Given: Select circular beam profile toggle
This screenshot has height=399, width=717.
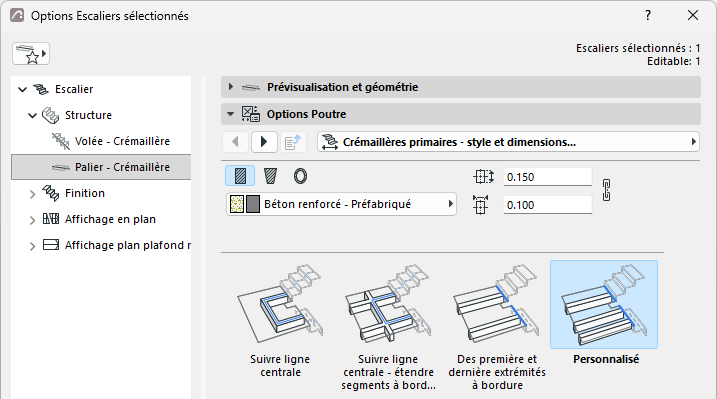Looking at the screenshot, I should [x=300, y=176].
